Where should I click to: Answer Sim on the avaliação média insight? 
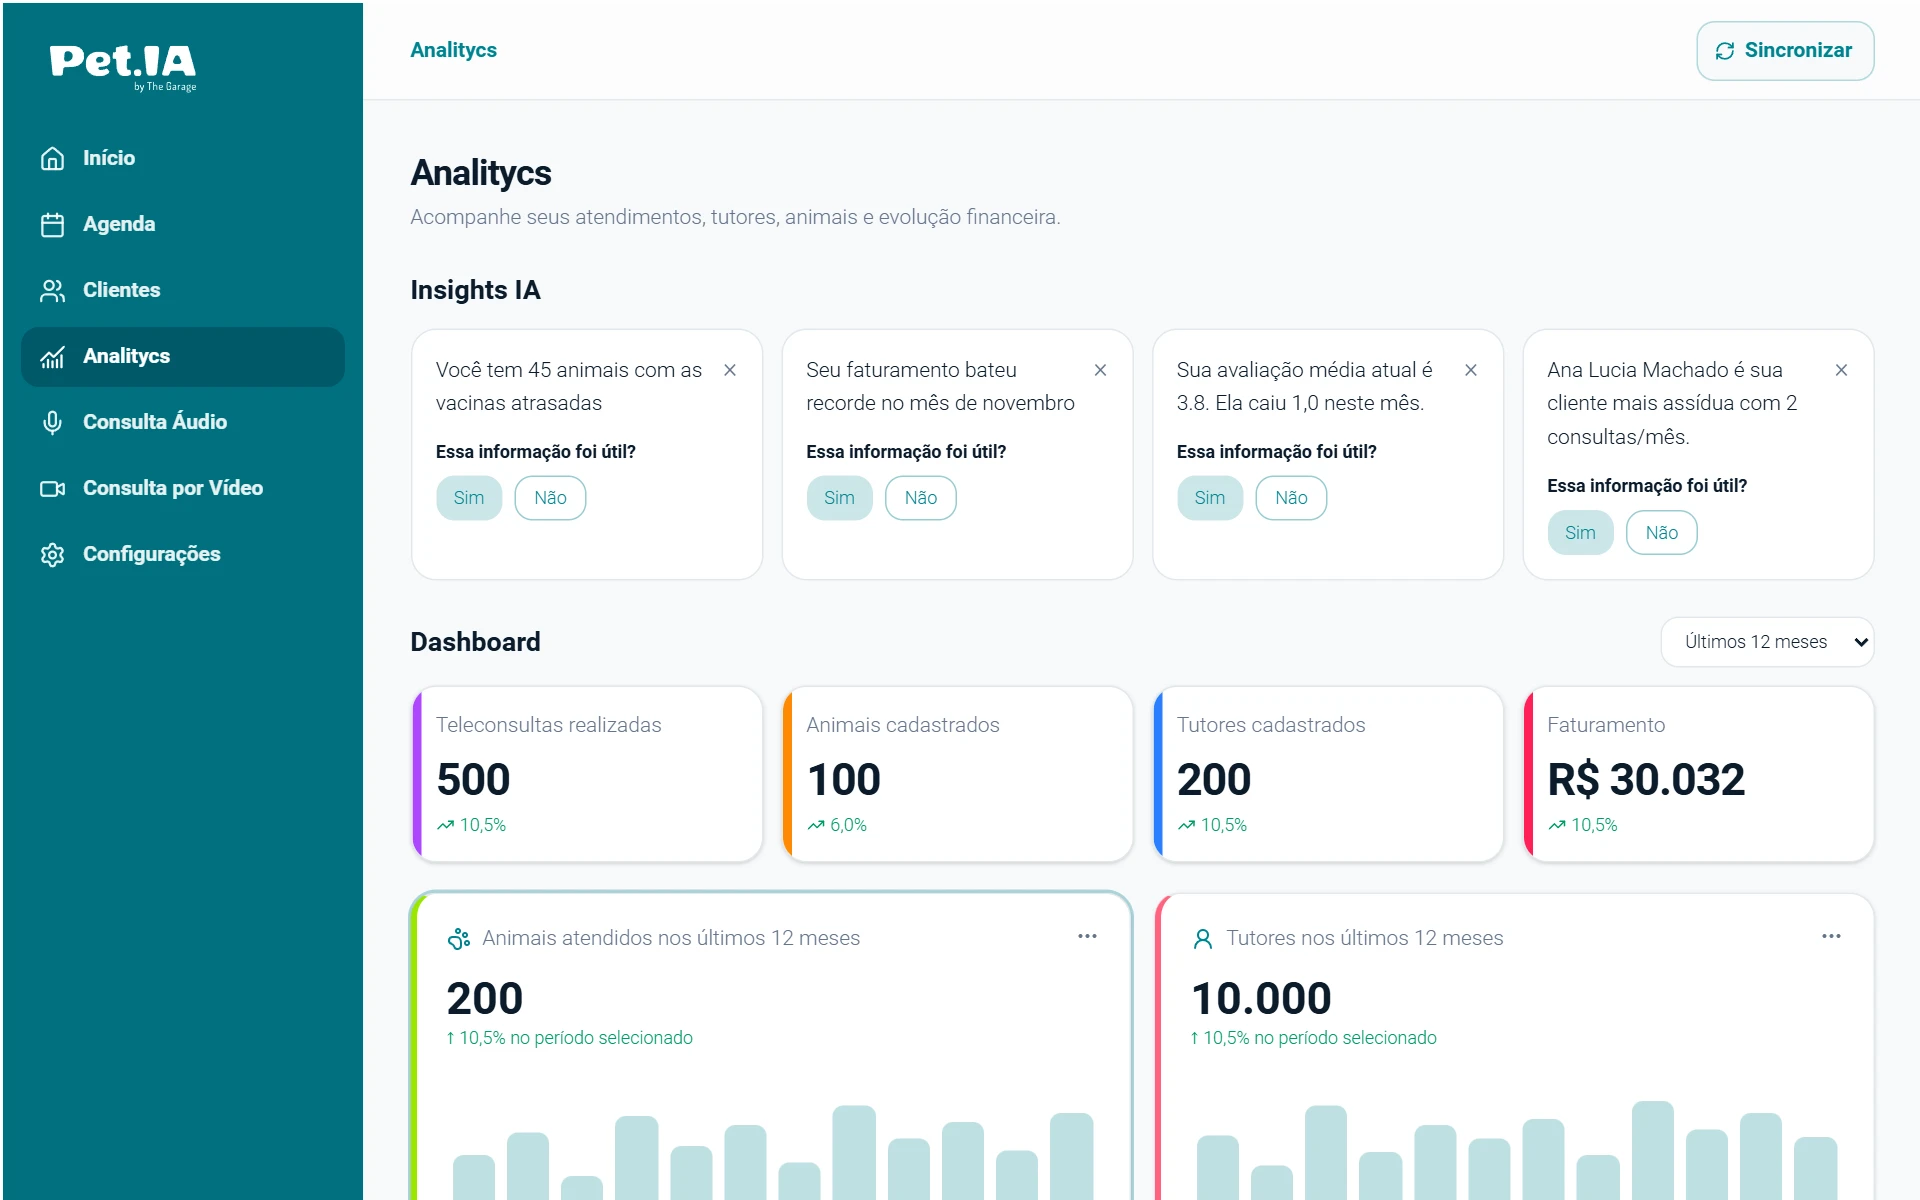(1210, 498)
